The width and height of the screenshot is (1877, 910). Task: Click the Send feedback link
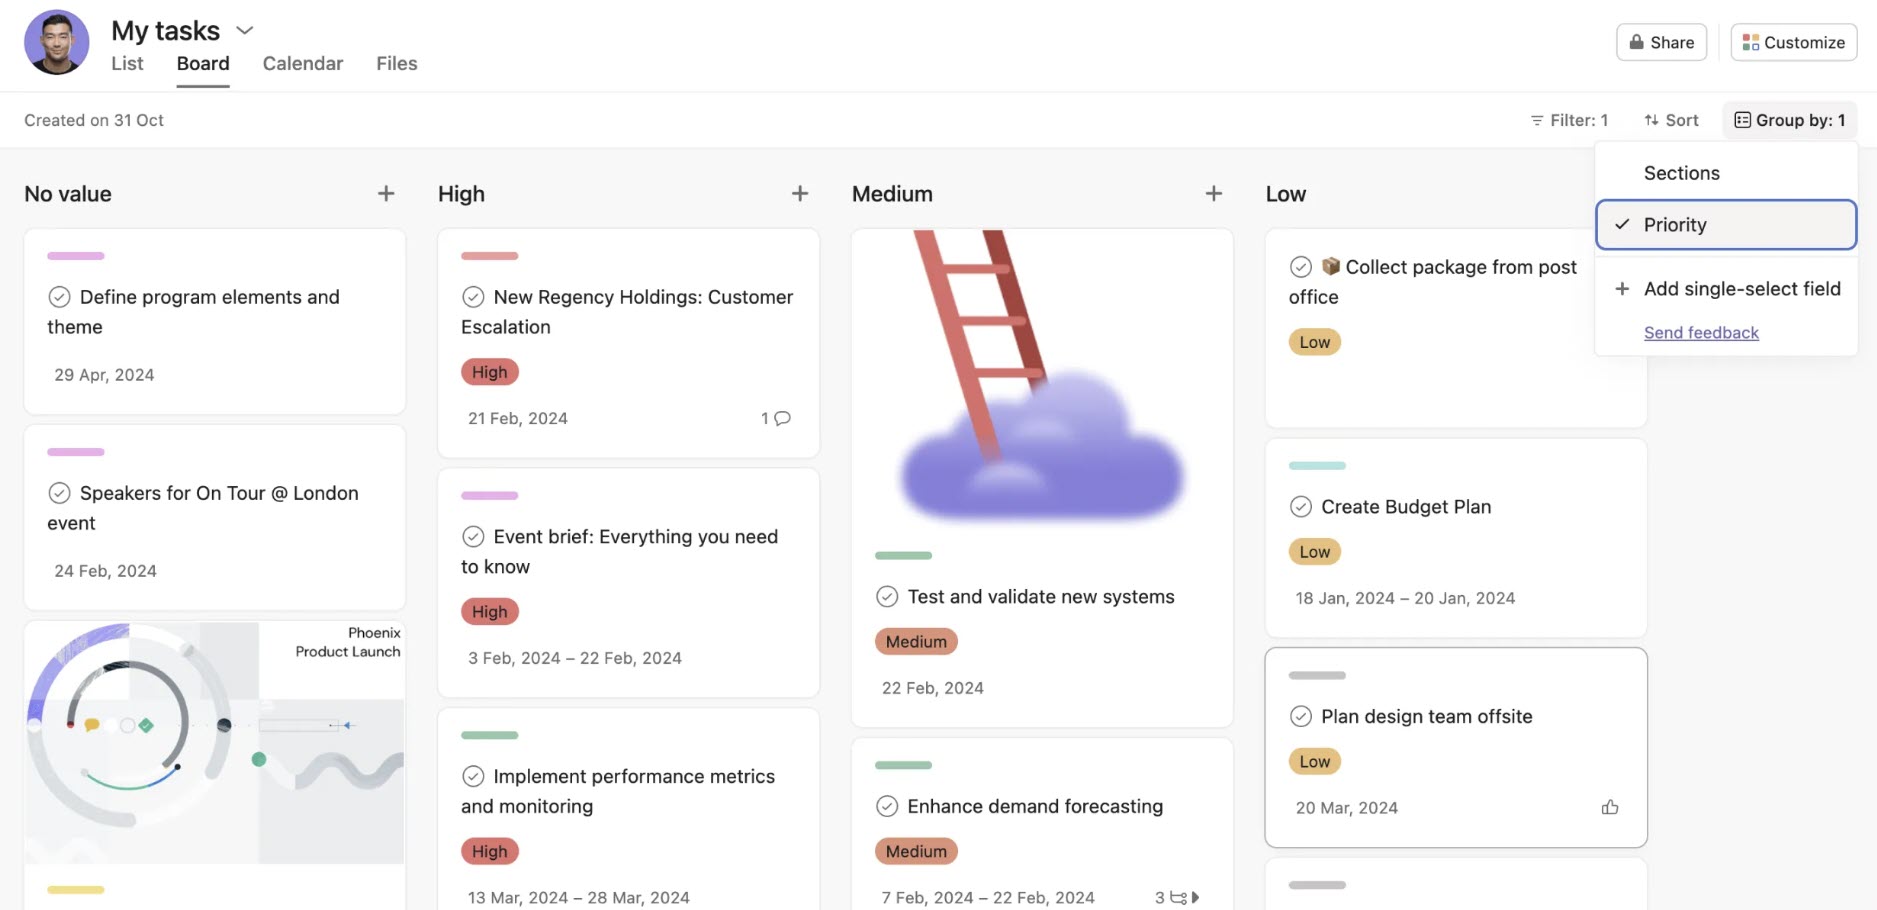click(x=1700, y=332)
